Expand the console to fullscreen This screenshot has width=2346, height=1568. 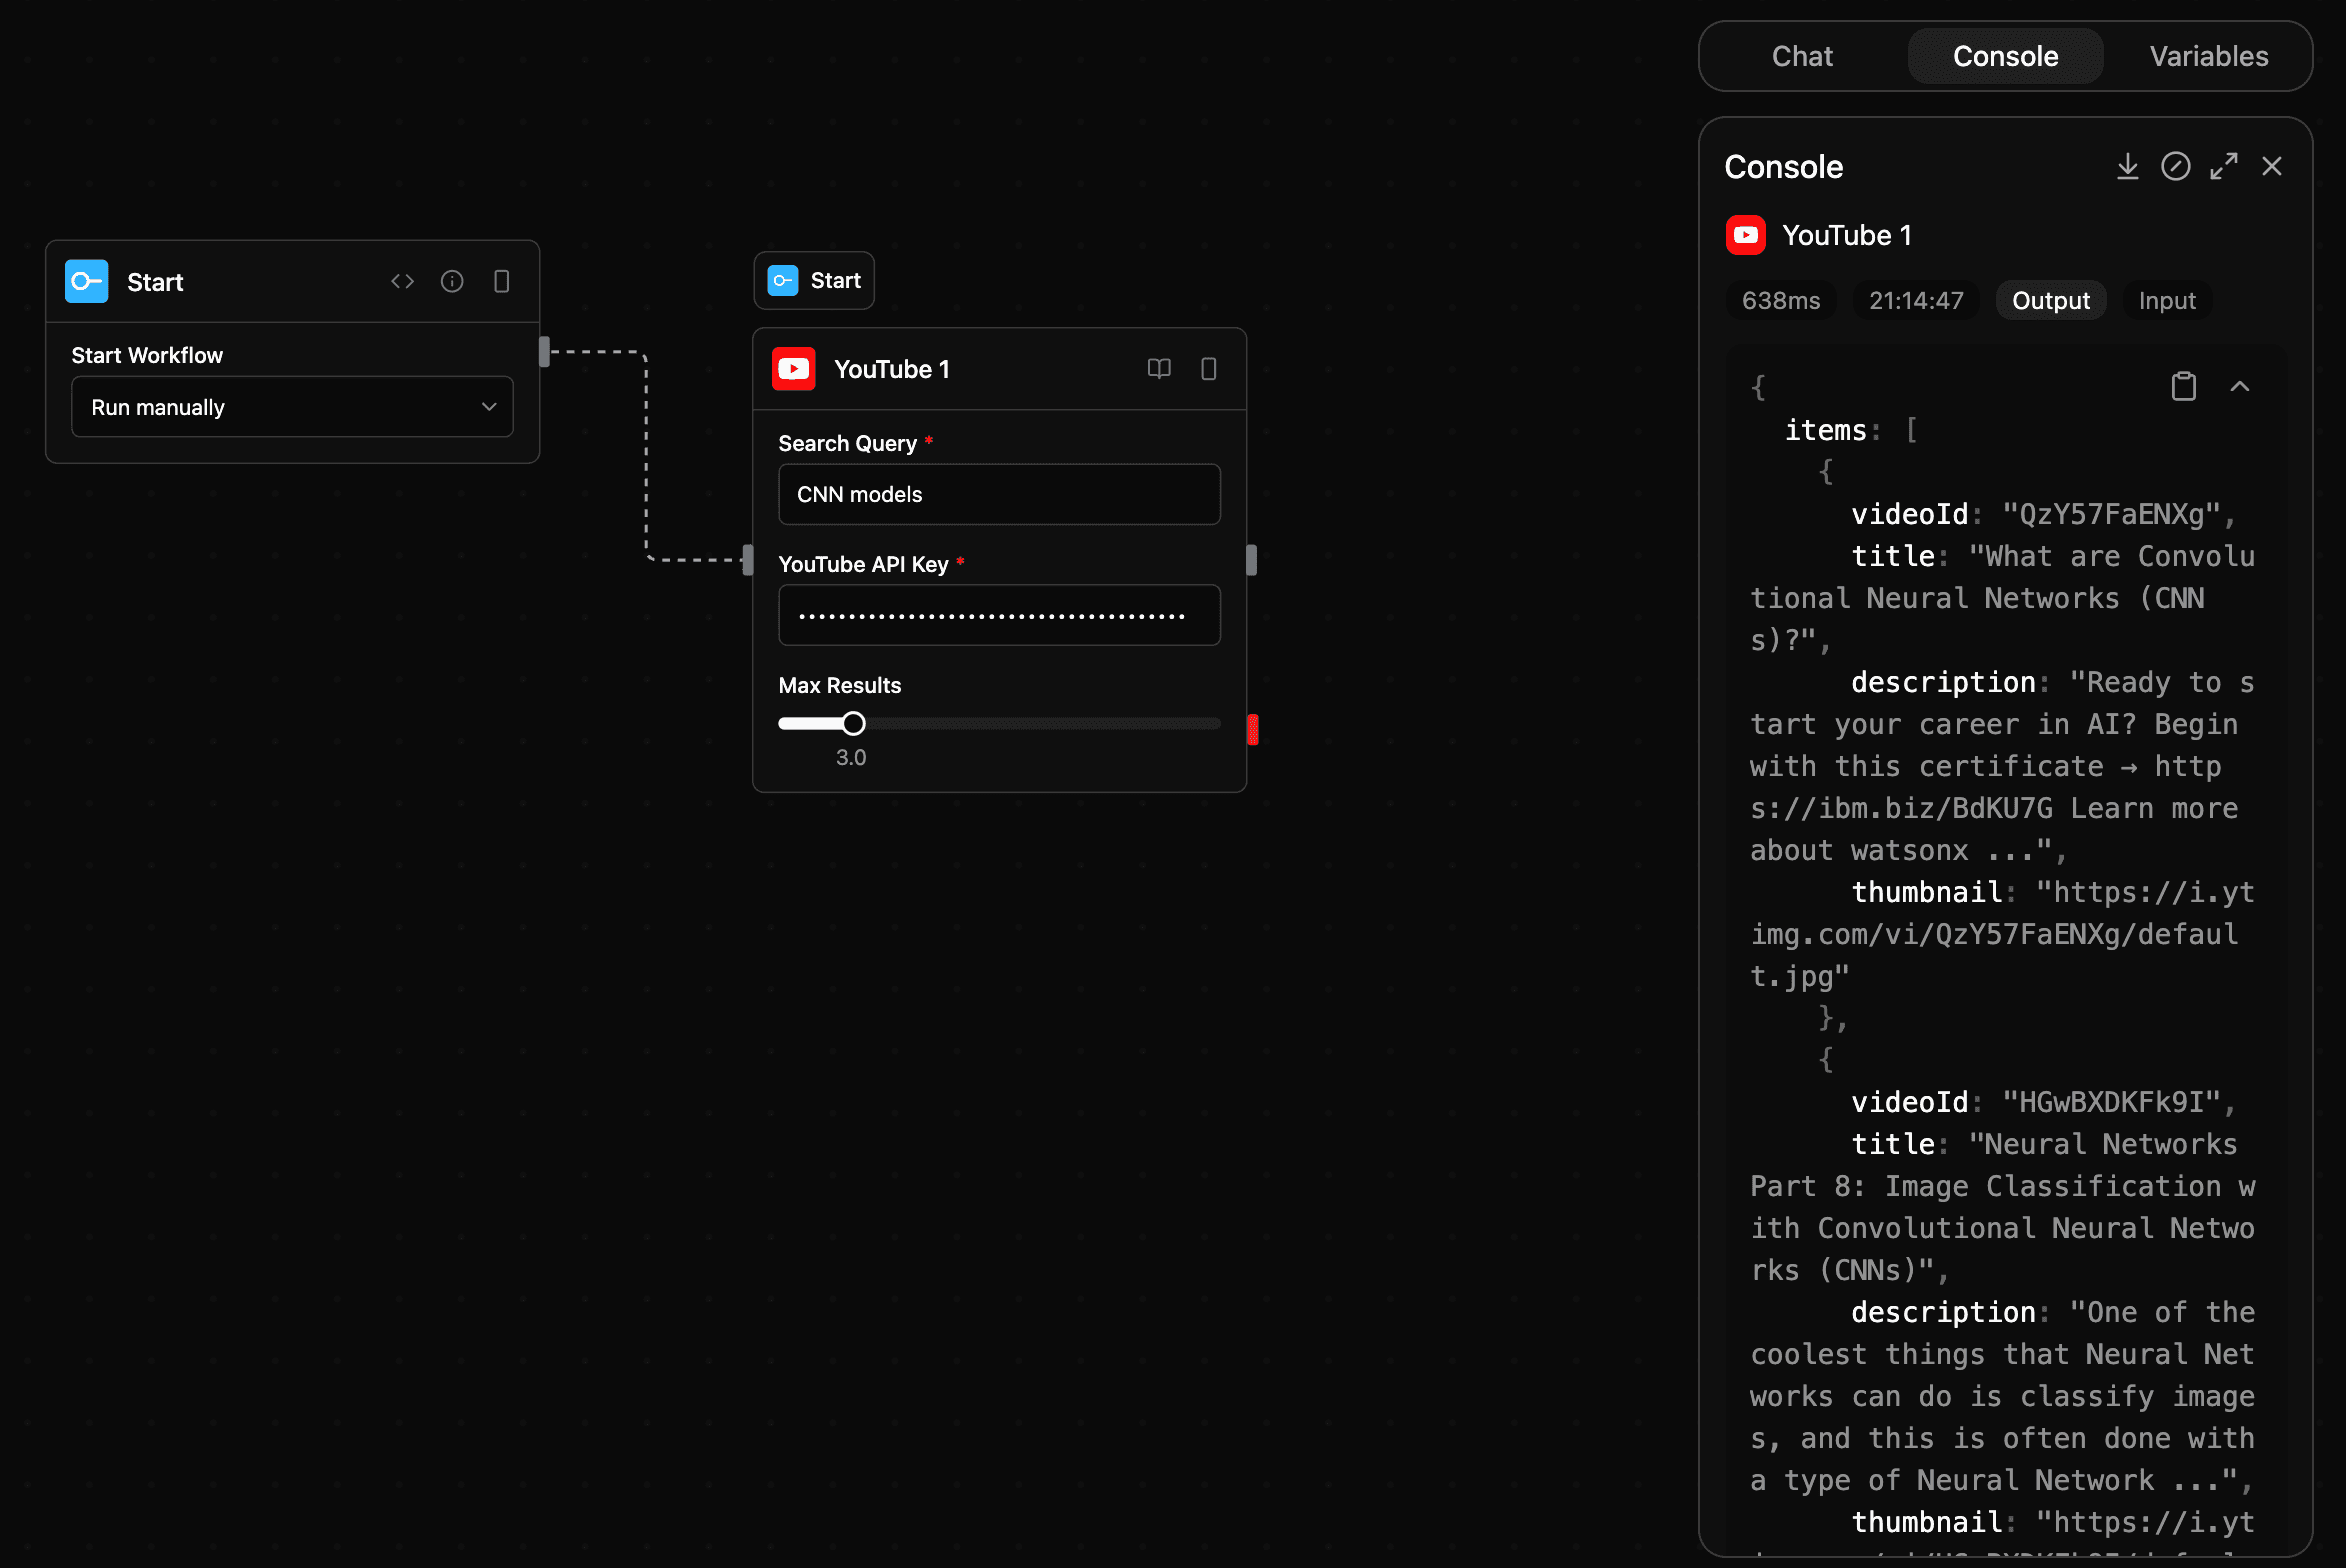pos(2224,166)
